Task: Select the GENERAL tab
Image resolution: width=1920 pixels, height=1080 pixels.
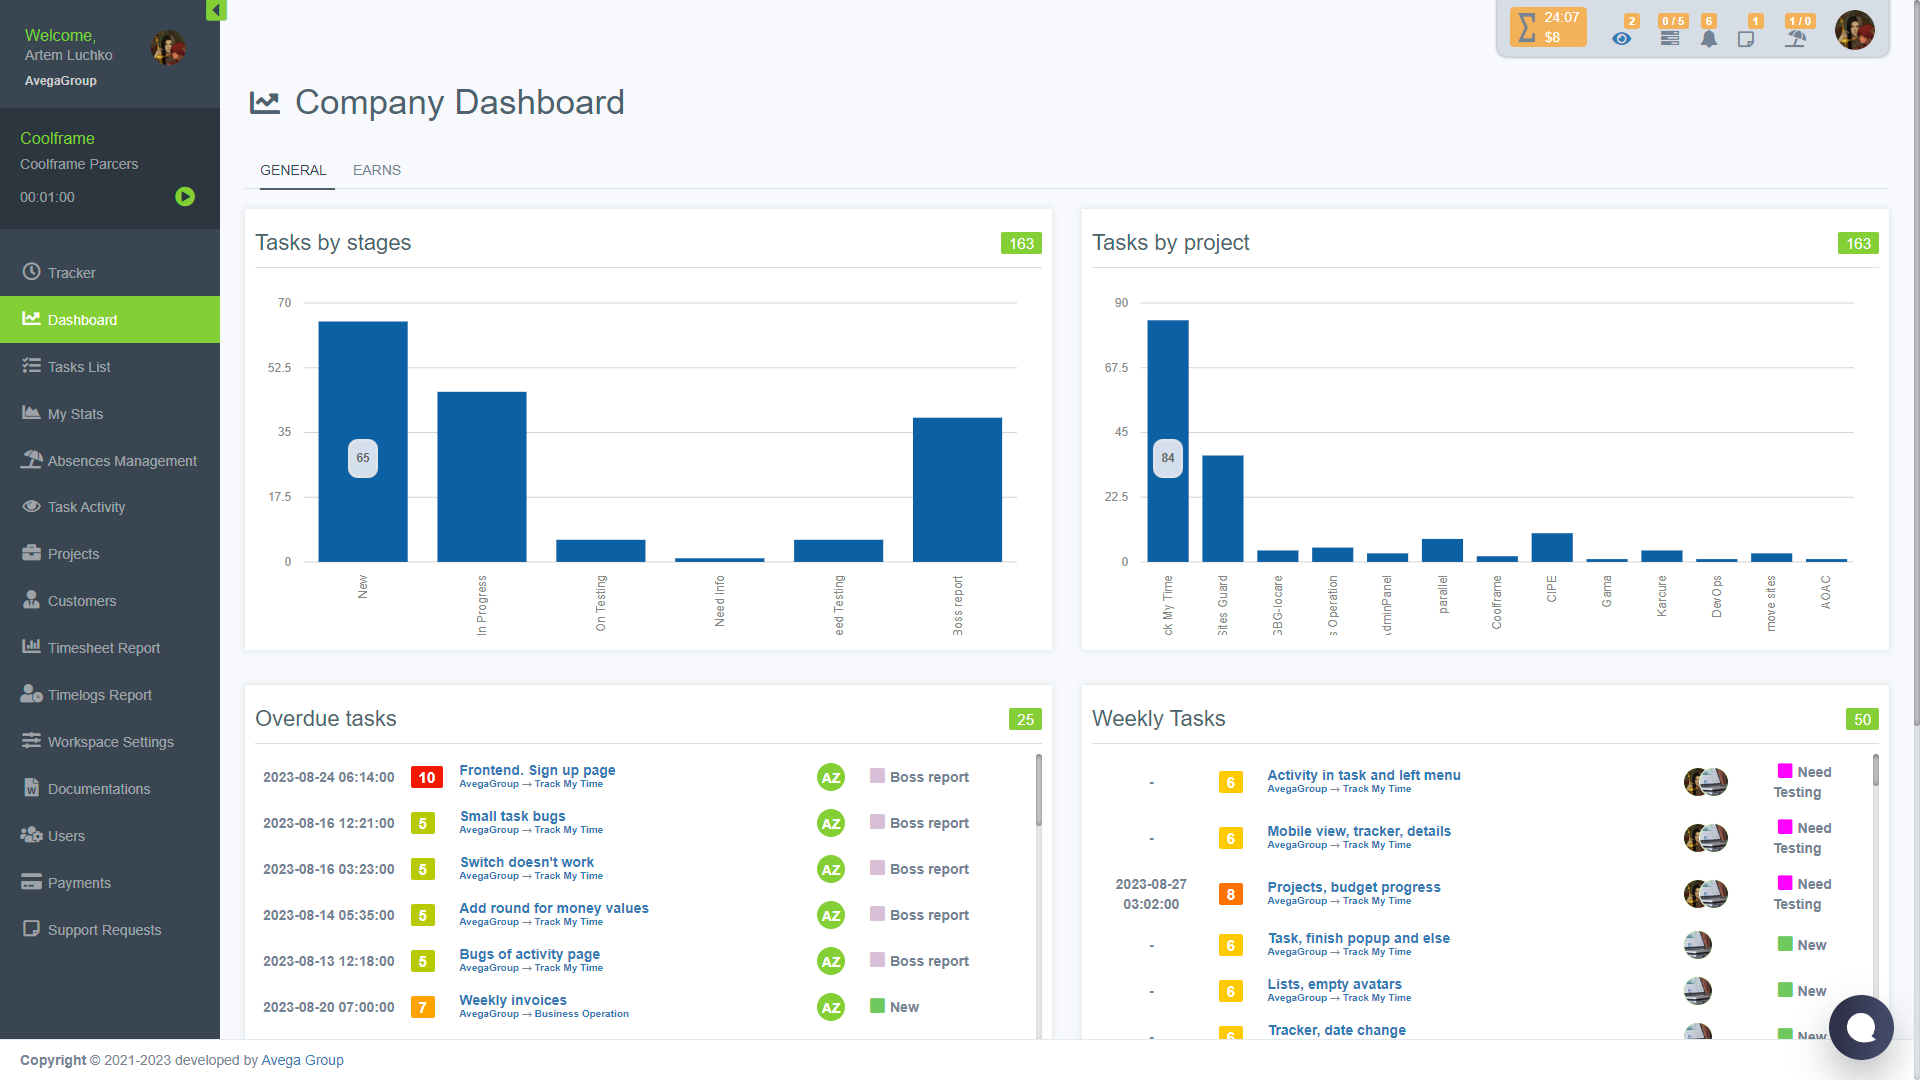Action: click(293, 170)
